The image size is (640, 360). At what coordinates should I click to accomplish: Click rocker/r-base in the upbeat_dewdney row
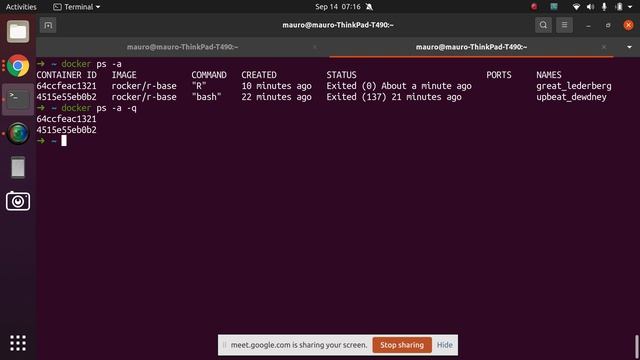[144, 97]
